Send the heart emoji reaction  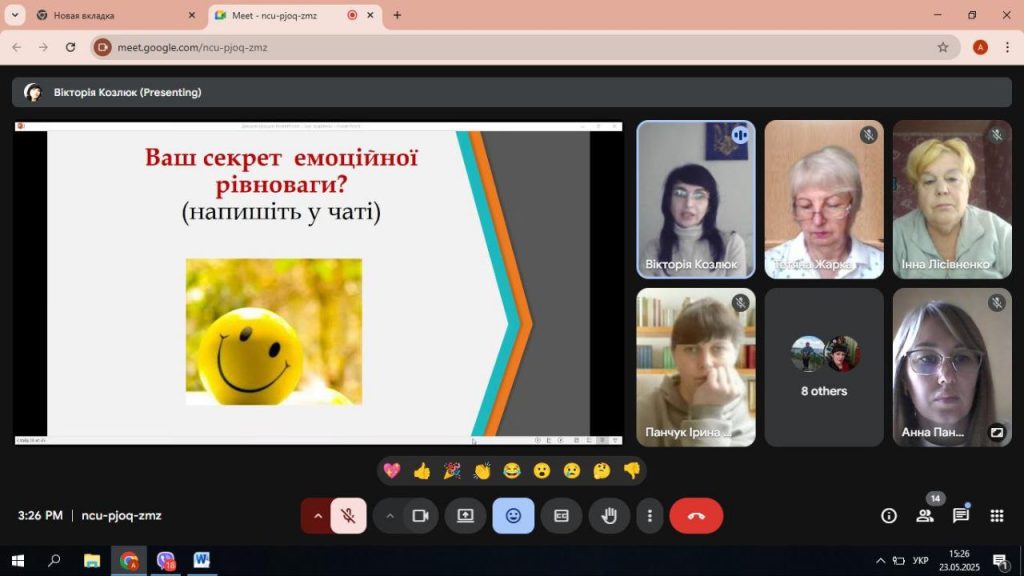tap(392, 471)
